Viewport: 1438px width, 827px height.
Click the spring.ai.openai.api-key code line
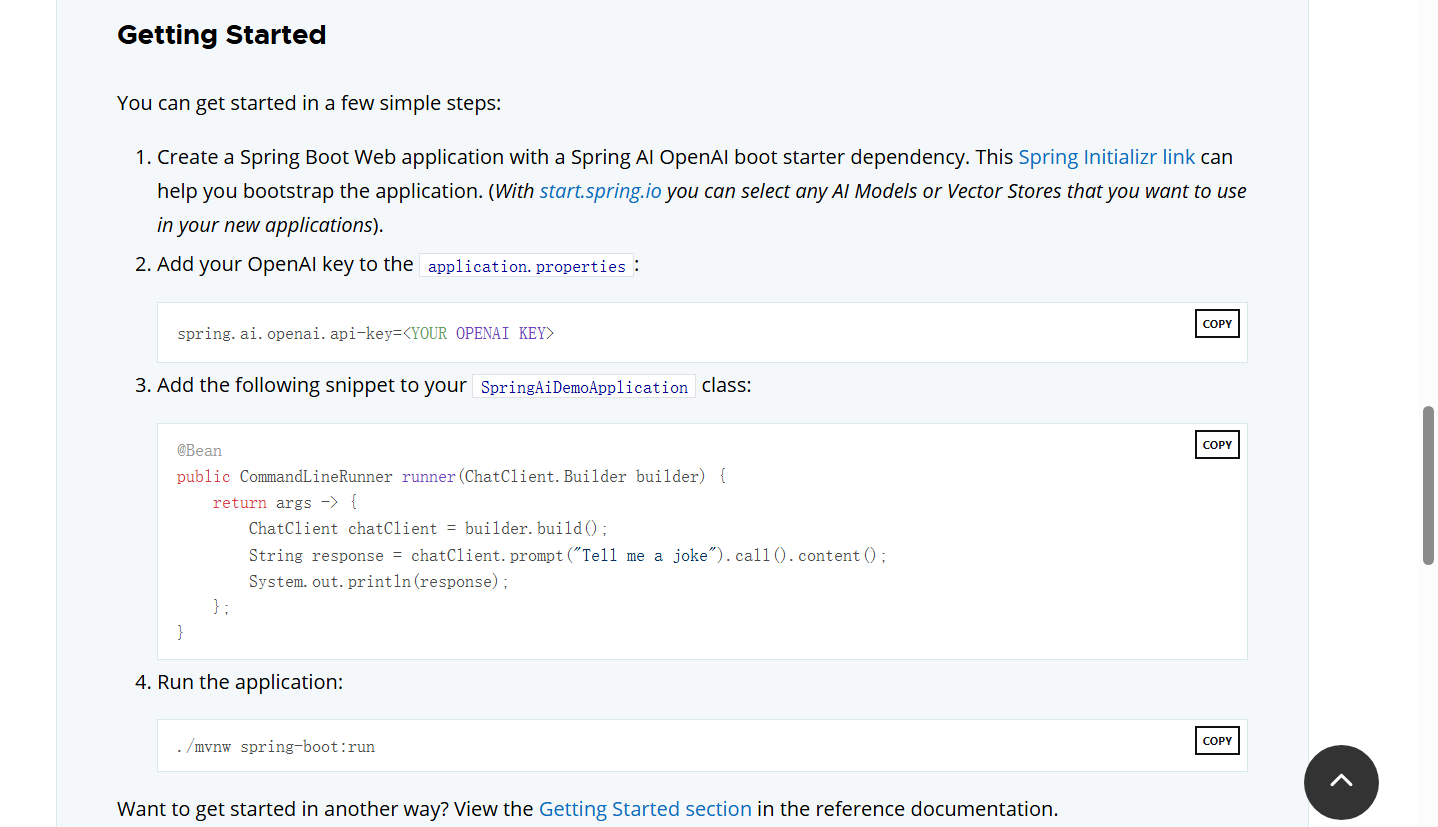coord(366,334)
